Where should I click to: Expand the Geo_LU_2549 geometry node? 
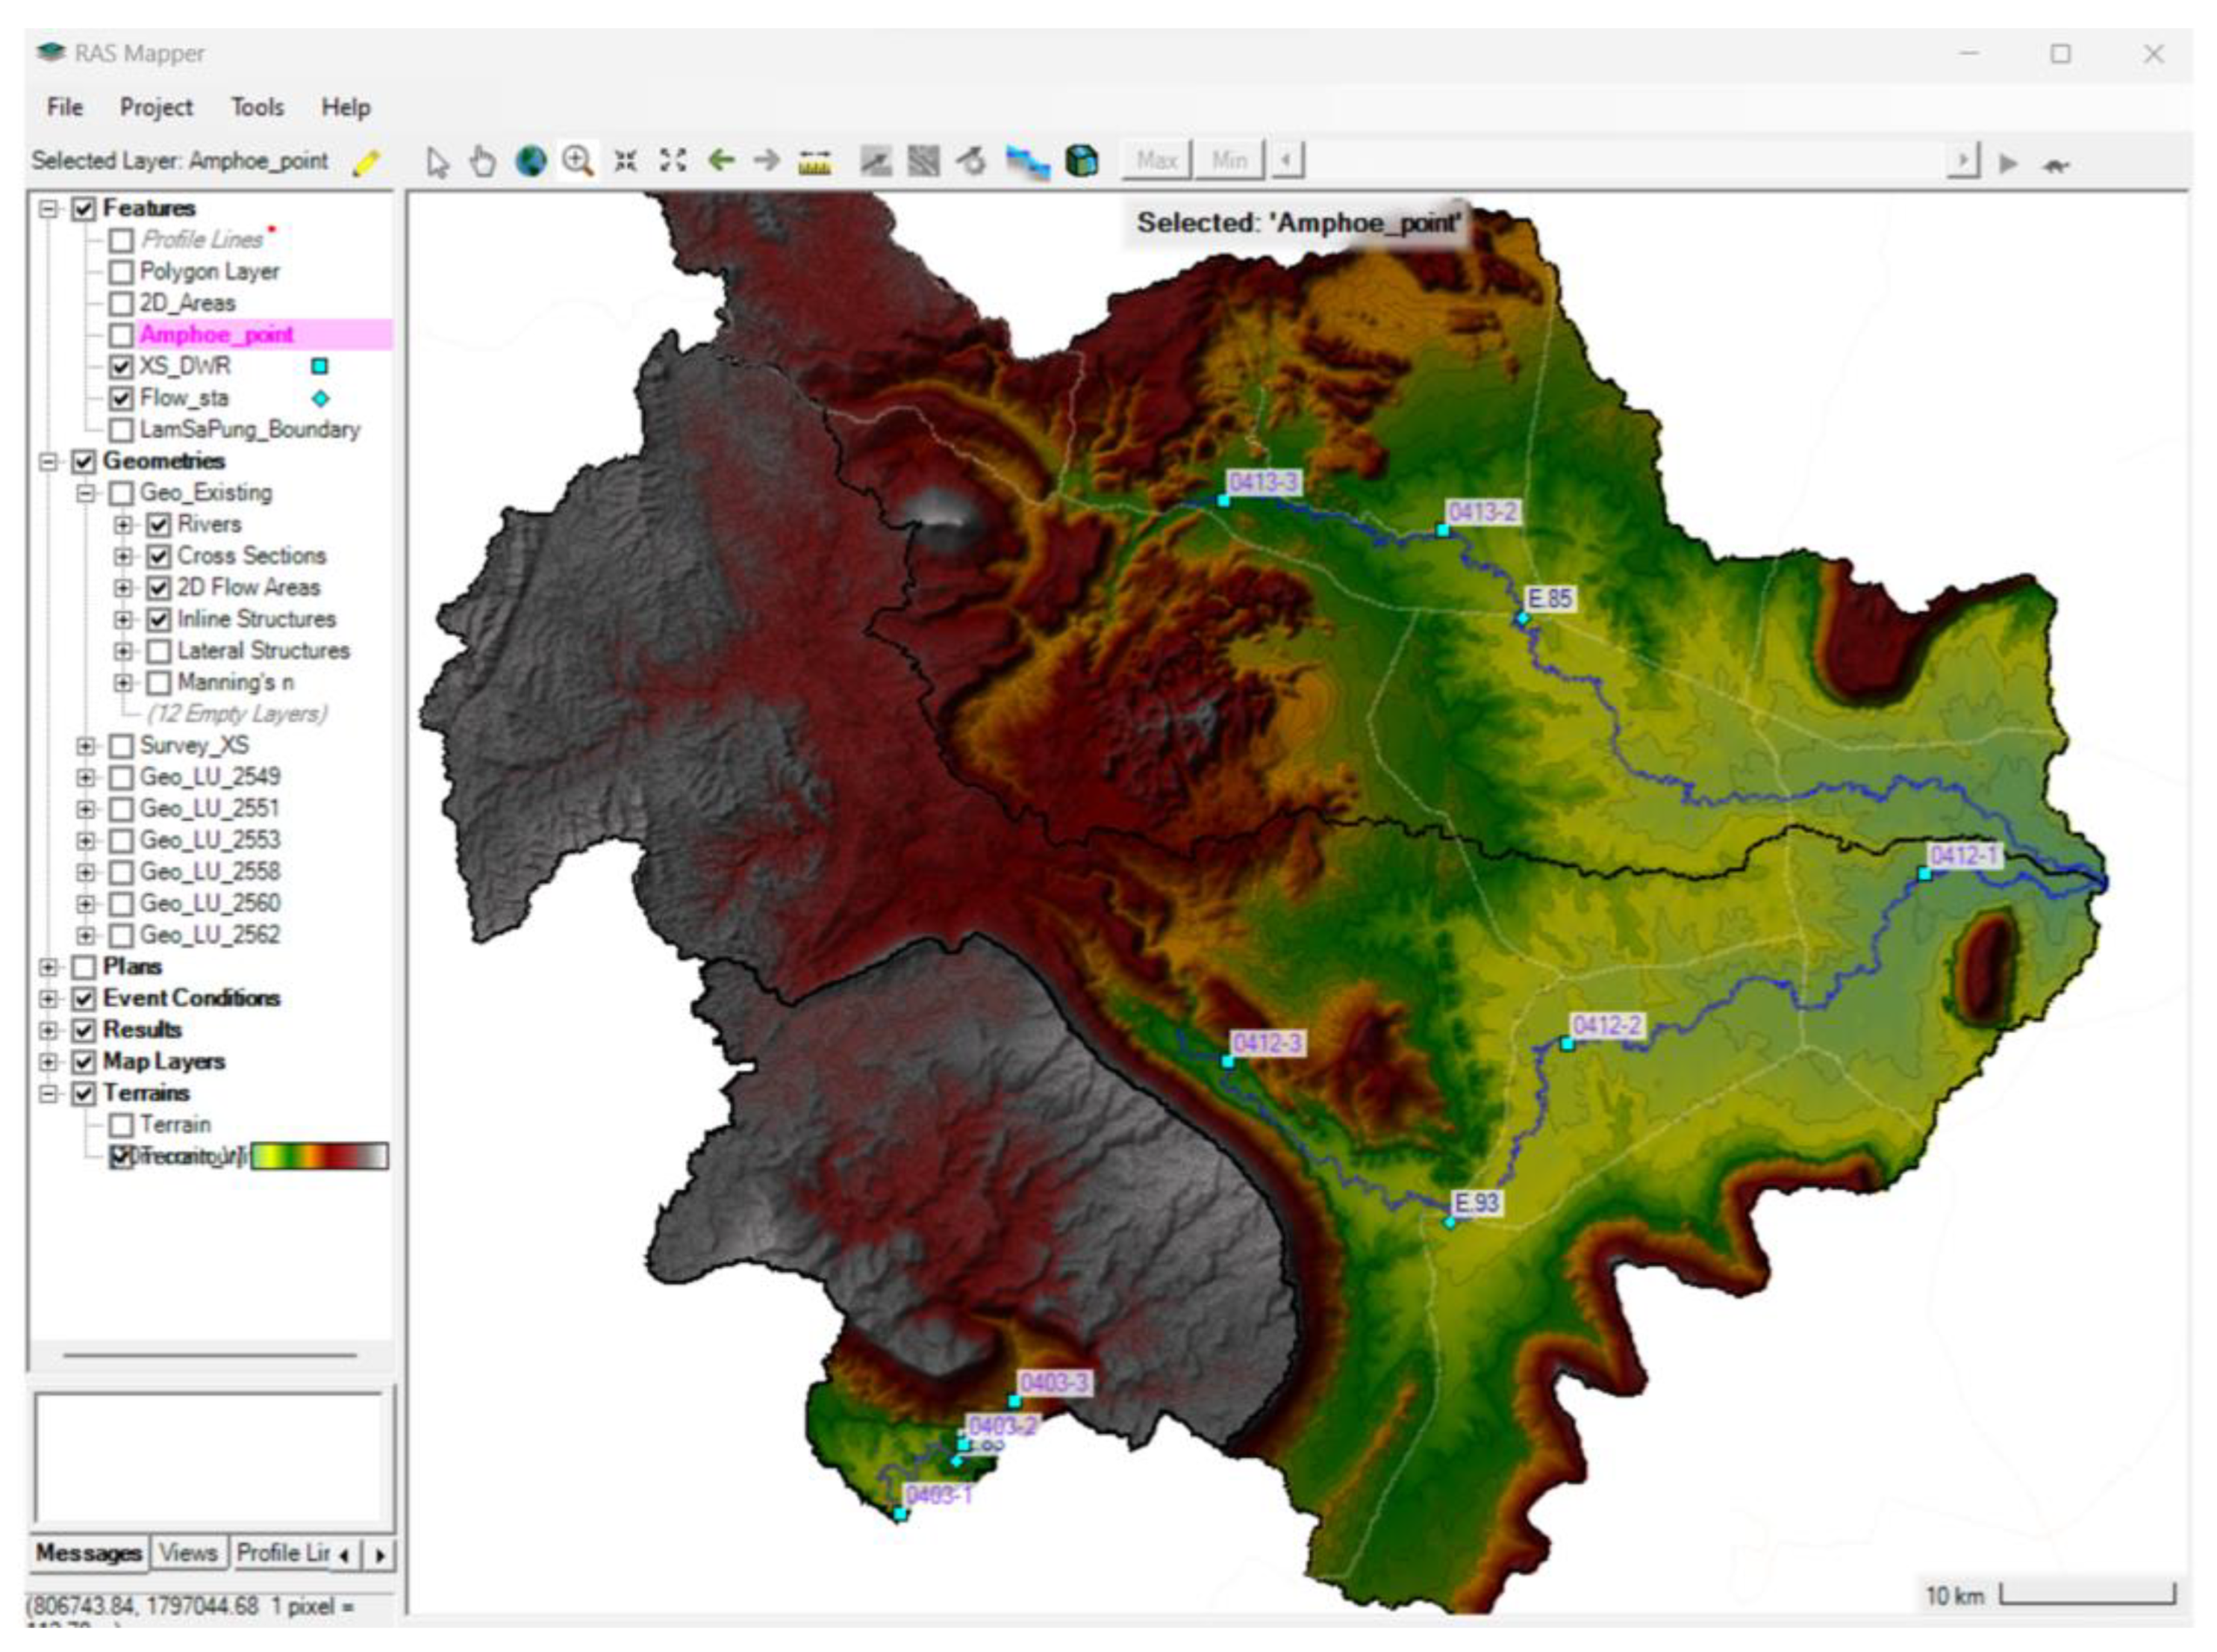(86, 778)
